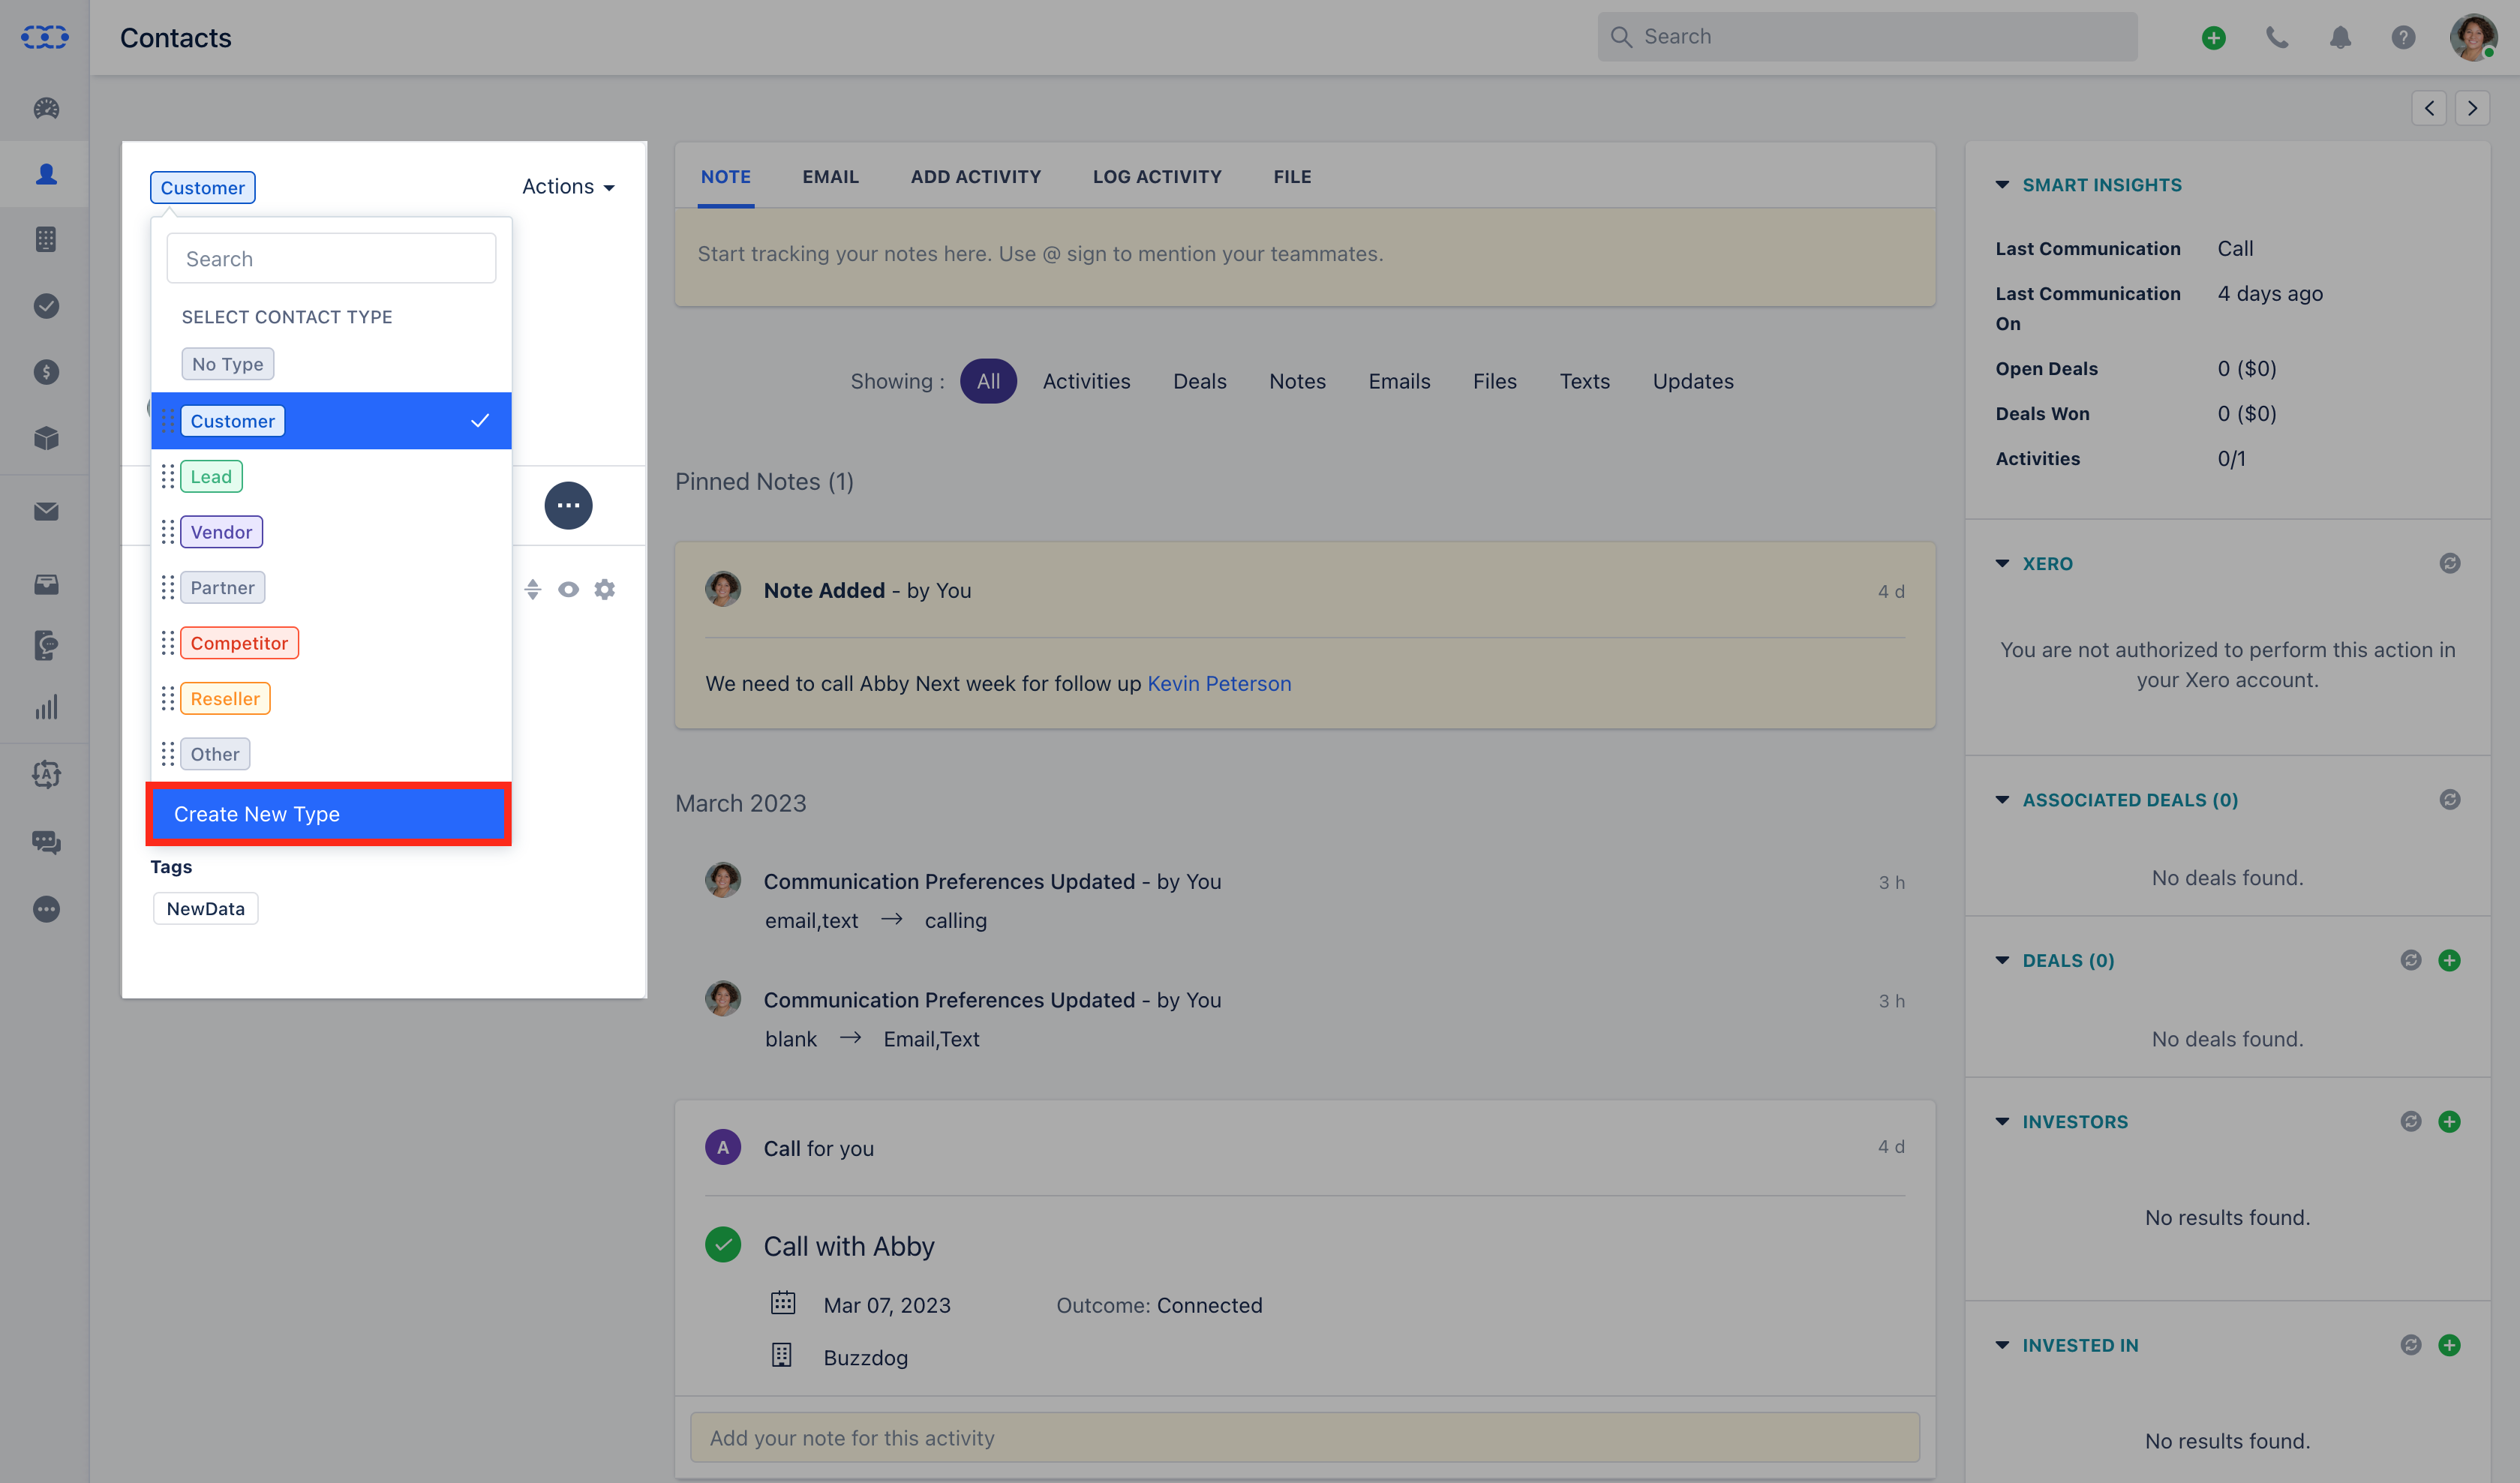Click the NewData tag
2520x1483 pixels.
(x=206, y=909)
